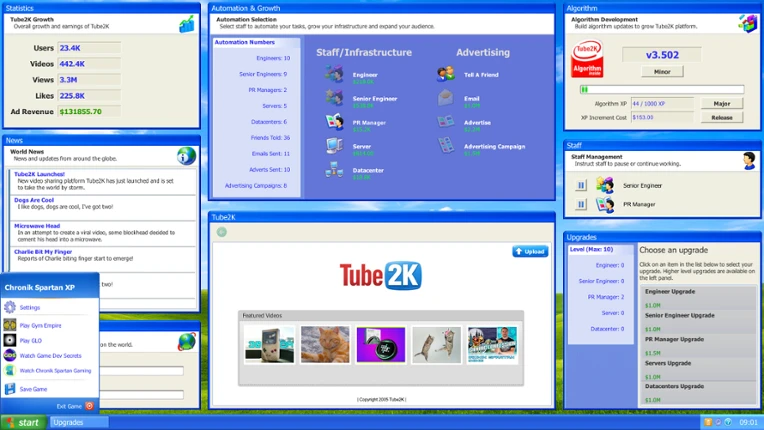Select the Senior Engineer Upgrade option
Image resolution: width=764 pixels, height=430 pixels.
point(698,322)
